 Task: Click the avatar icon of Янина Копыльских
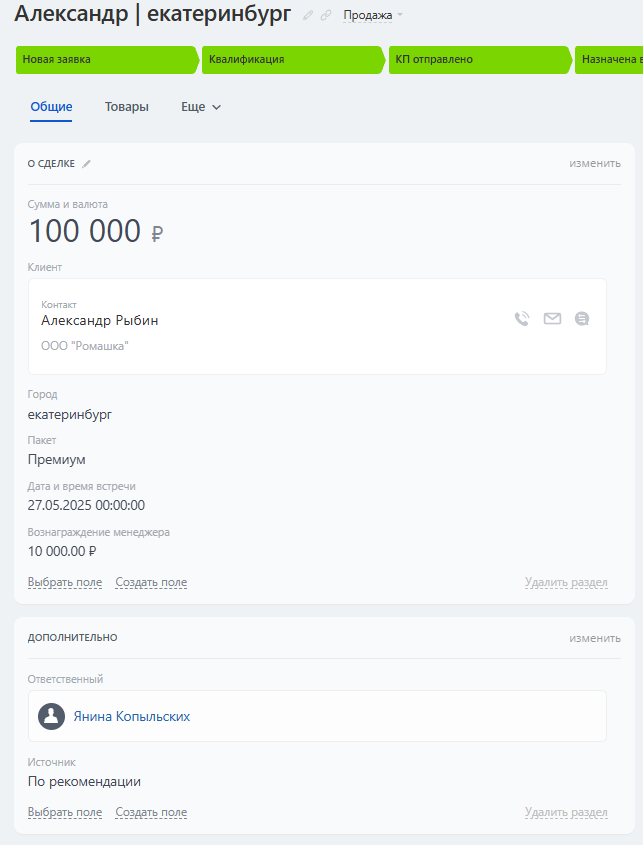[51, 716]
